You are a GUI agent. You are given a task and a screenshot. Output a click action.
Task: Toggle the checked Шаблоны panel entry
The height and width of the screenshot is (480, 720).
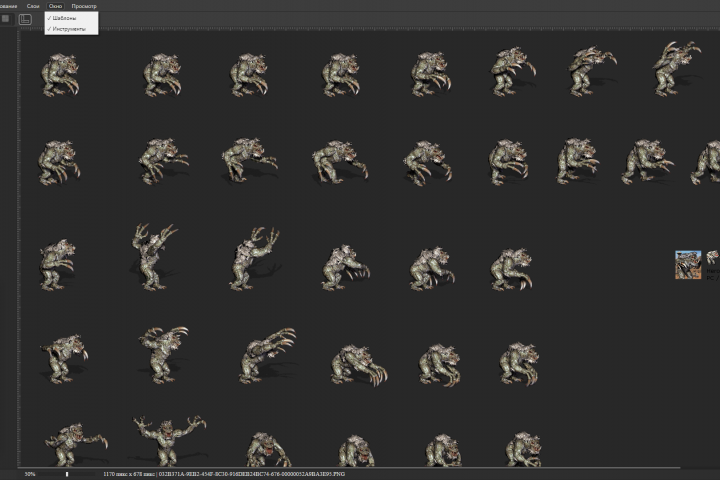point(71,18)
